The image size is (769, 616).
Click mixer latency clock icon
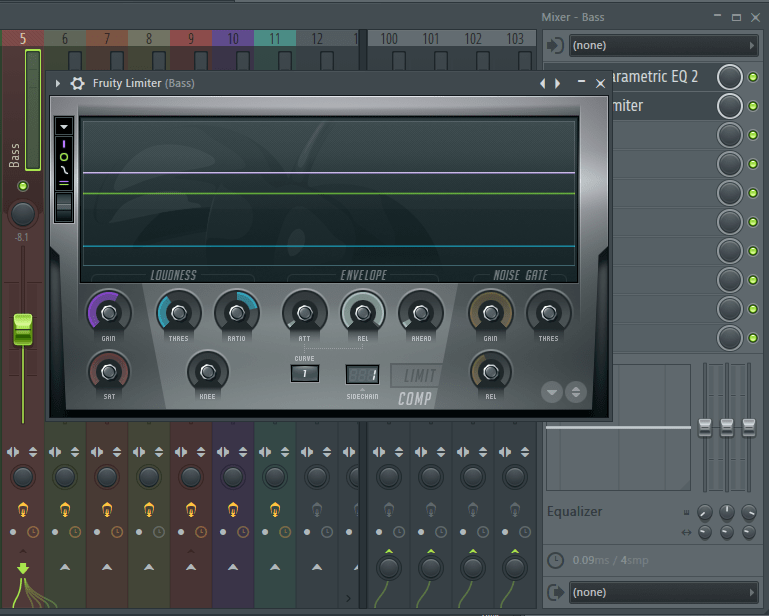click(556, 560)
